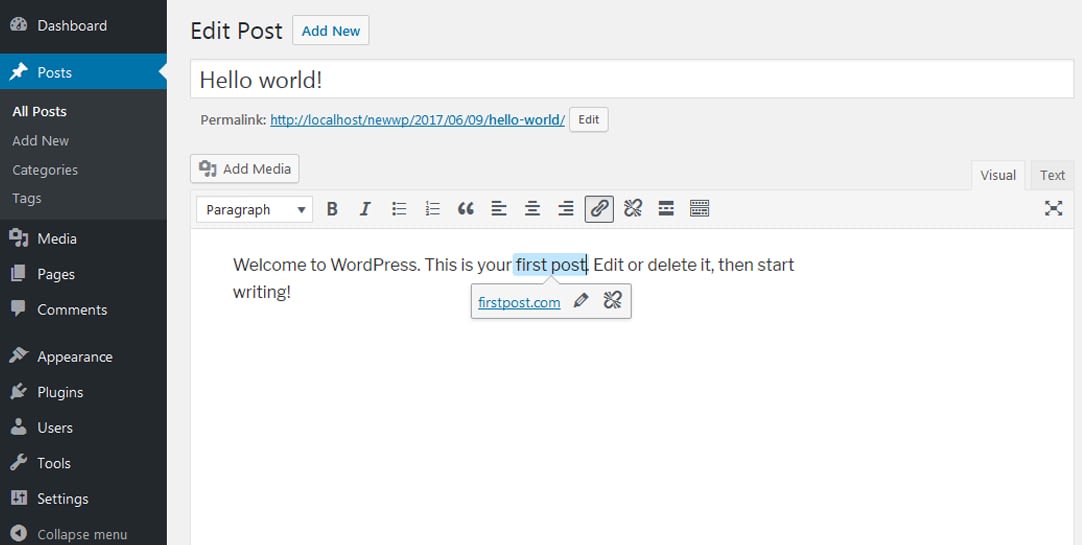Click the Add Media button
This screenshot has height=545, width=1082.
245,169
